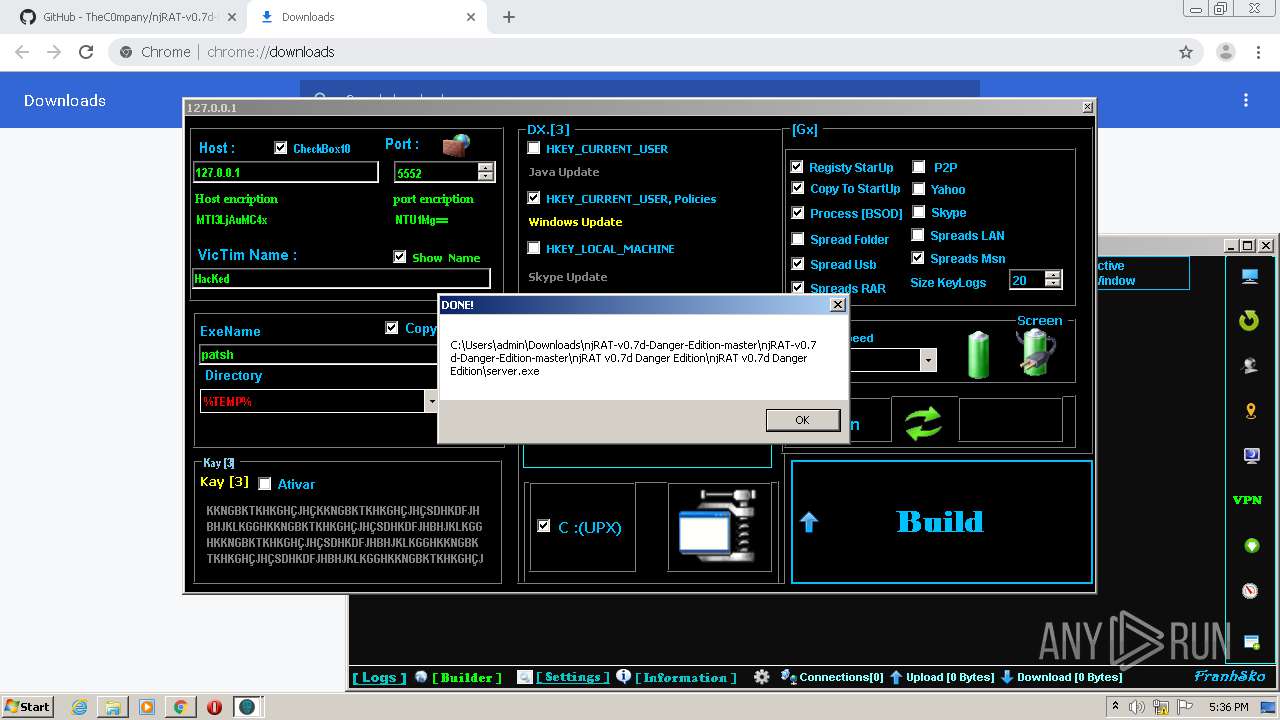This screenshot has height=720, width=1280.
Task: Toggle the CheckBox10 checkbox
Action: pyautogui.click(x=281, y=148)
